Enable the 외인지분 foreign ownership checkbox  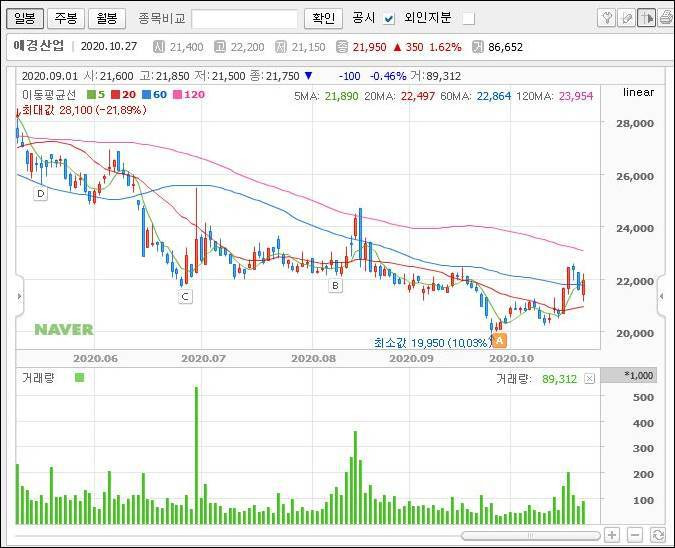(468, 19)
